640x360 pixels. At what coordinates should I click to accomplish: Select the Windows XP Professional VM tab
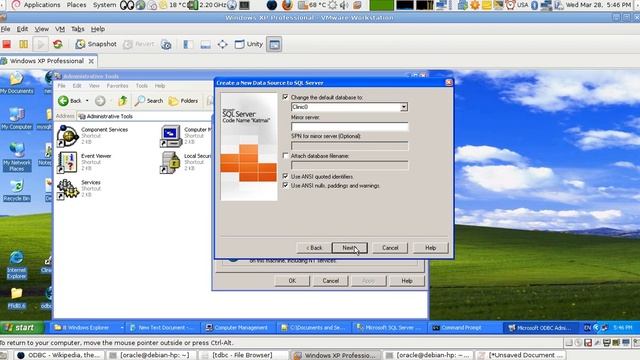(x=47, y=61)
